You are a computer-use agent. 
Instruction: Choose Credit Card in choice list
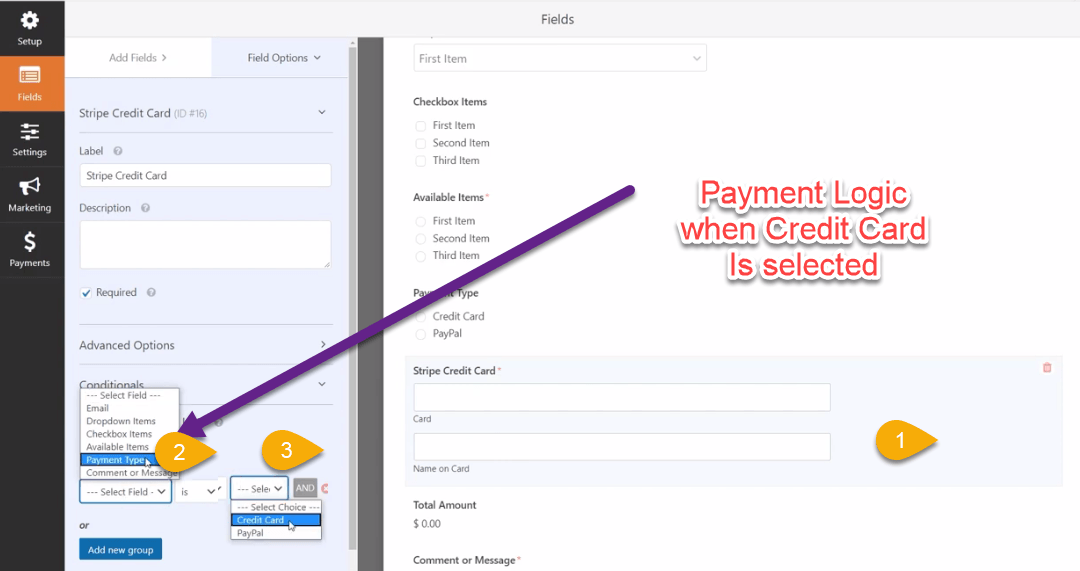(276, 520)
